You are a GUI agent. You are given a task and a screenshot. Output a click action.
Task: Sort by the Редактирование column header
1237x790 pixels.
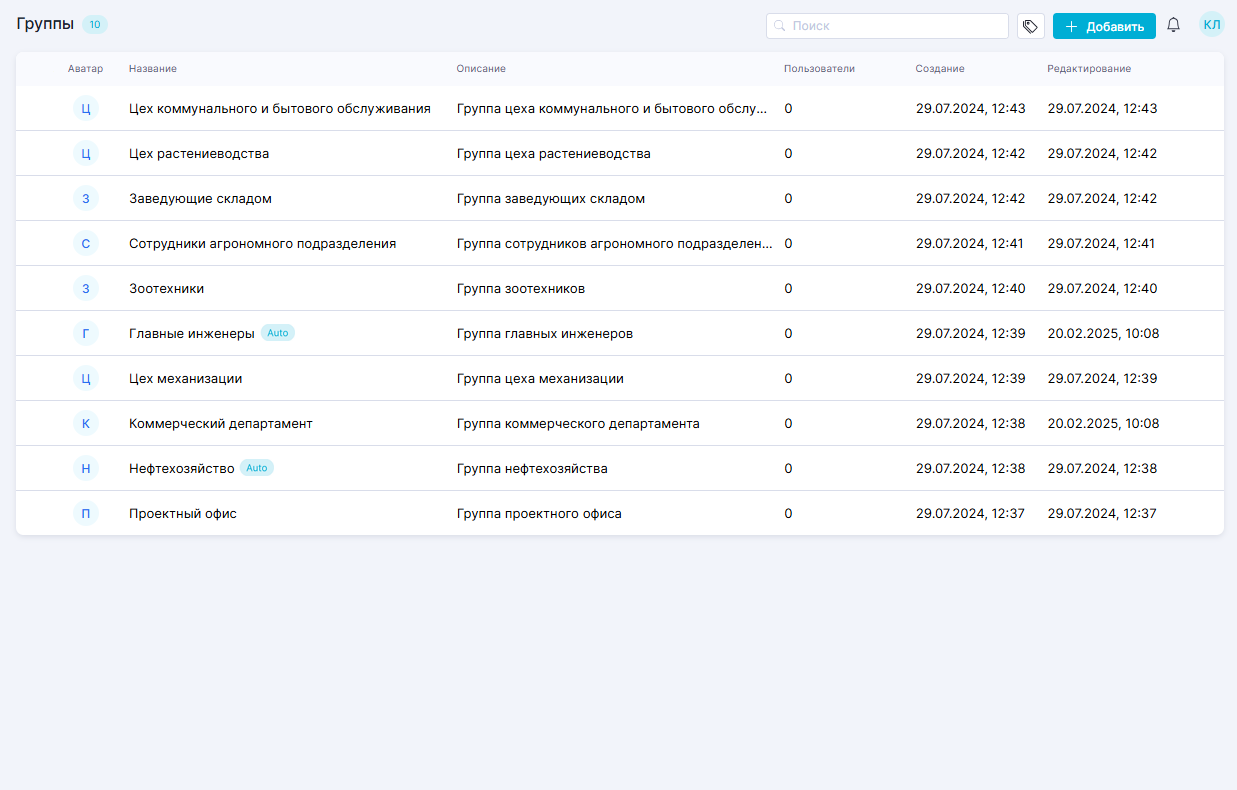tap(1088, 69)
